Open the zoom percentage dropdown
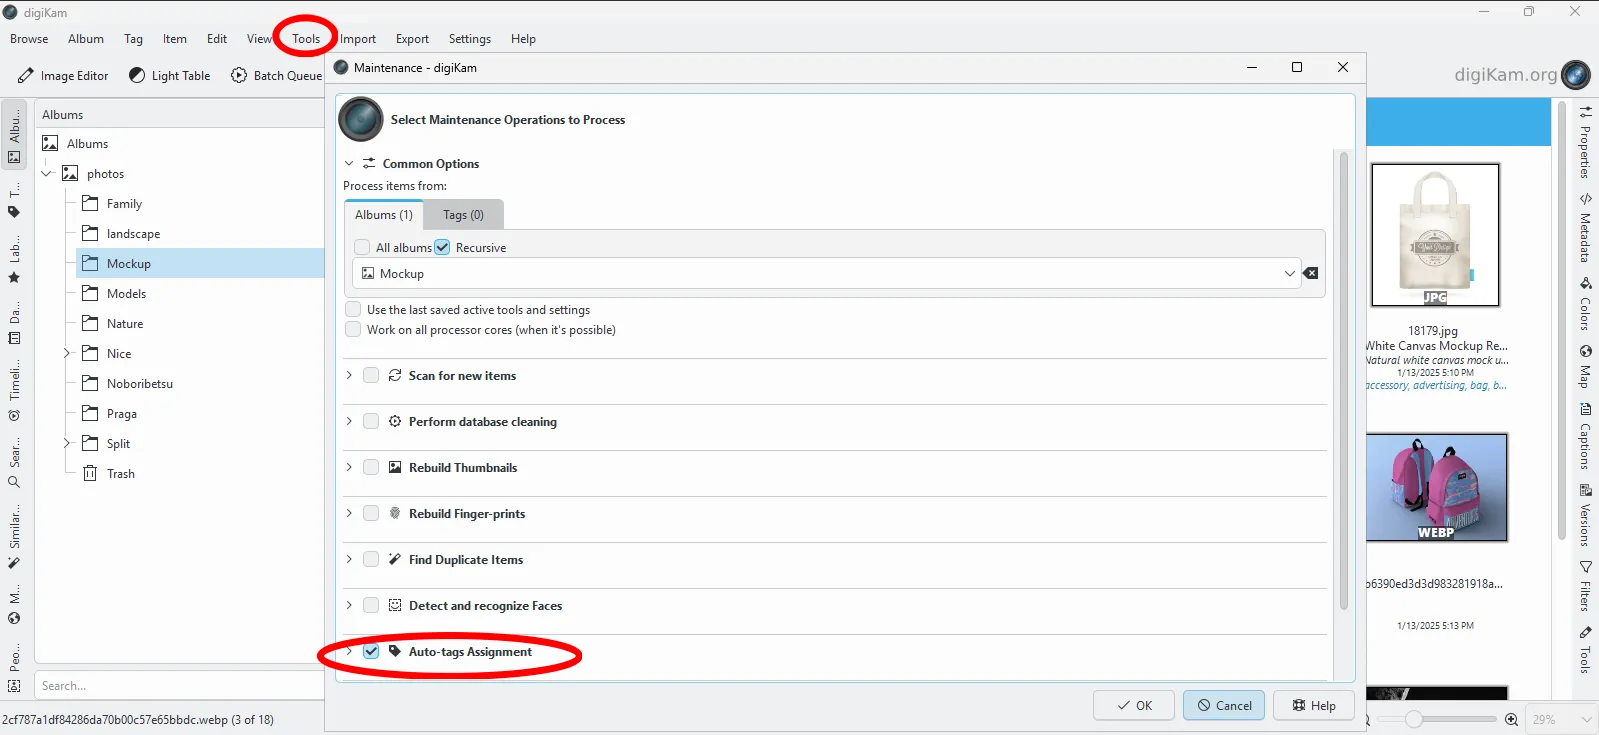Screen dimensions: 1599x735 coord(1562,719)
